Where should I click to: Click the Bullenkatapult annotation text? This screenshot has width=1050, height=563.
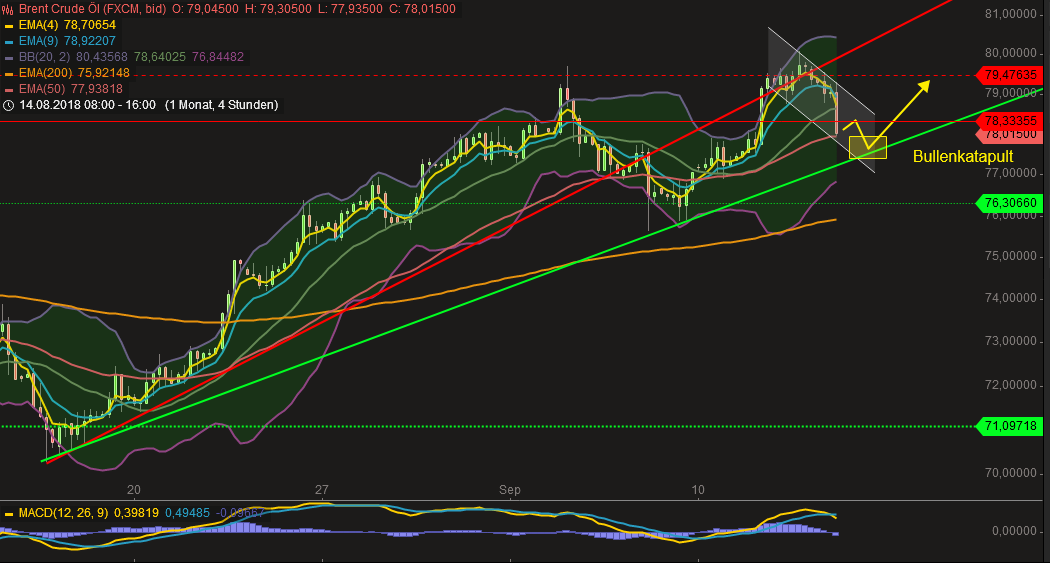tap(963, 157)
